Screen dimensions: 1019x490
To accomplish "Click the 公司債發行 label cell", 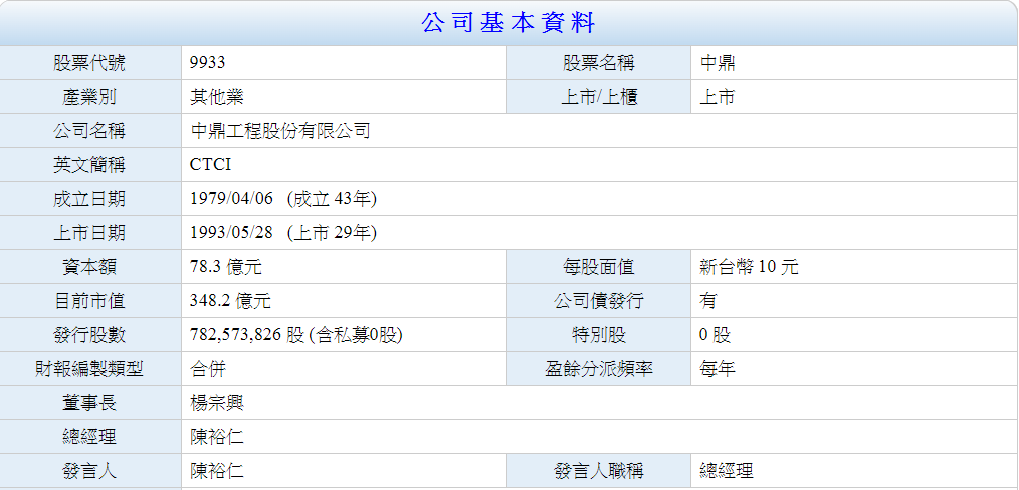I will point(598,301).
